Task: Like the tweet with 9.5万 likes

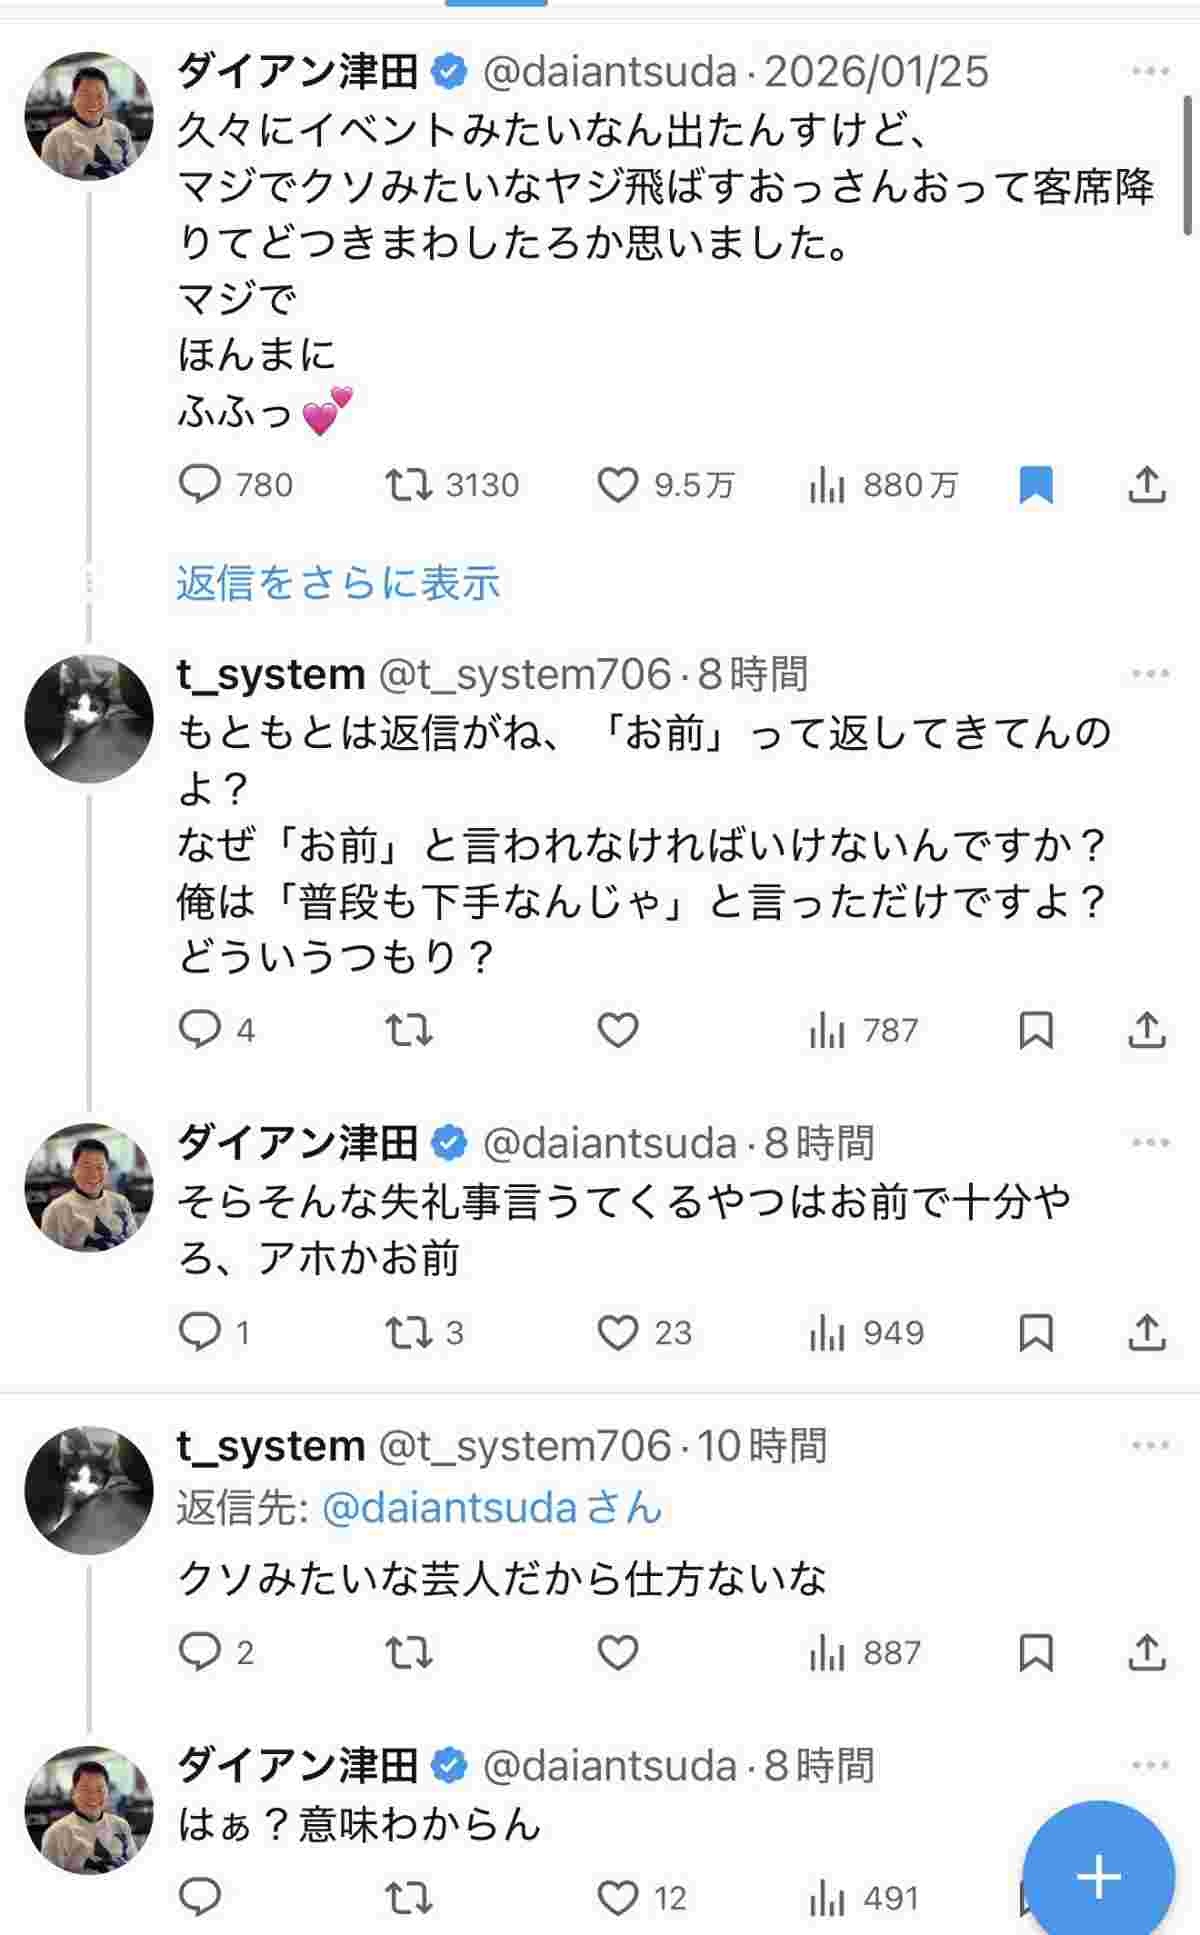Action: tap(618, 485)
